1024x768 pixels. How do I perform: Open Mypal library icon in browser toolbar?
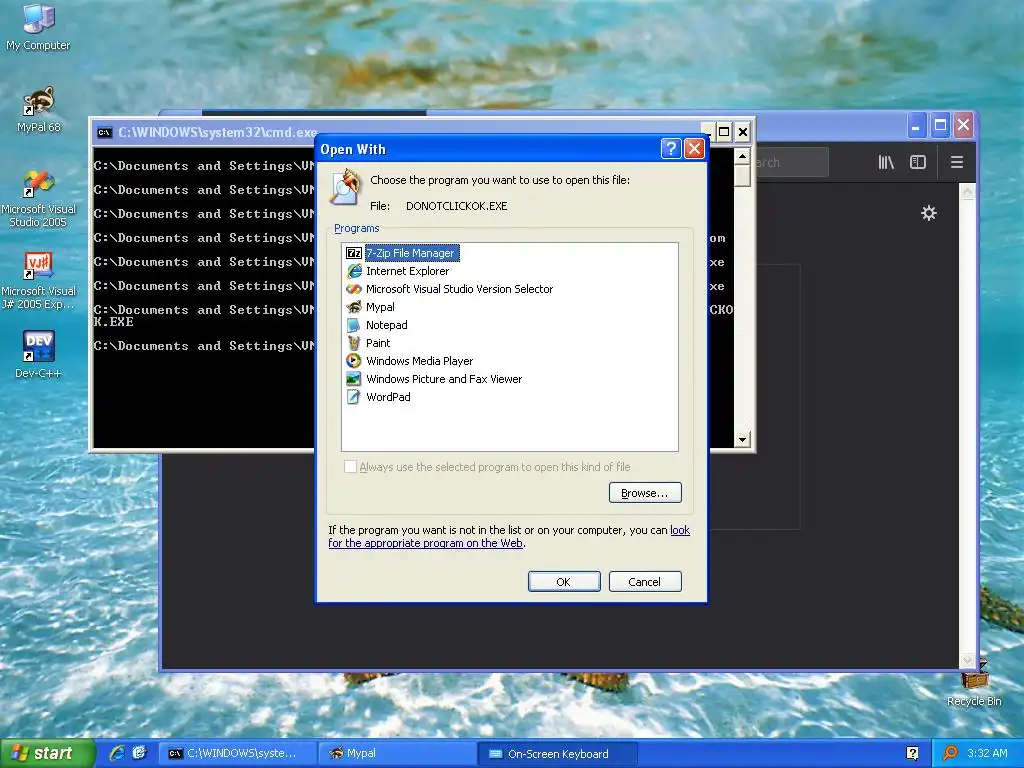point(886,162)
